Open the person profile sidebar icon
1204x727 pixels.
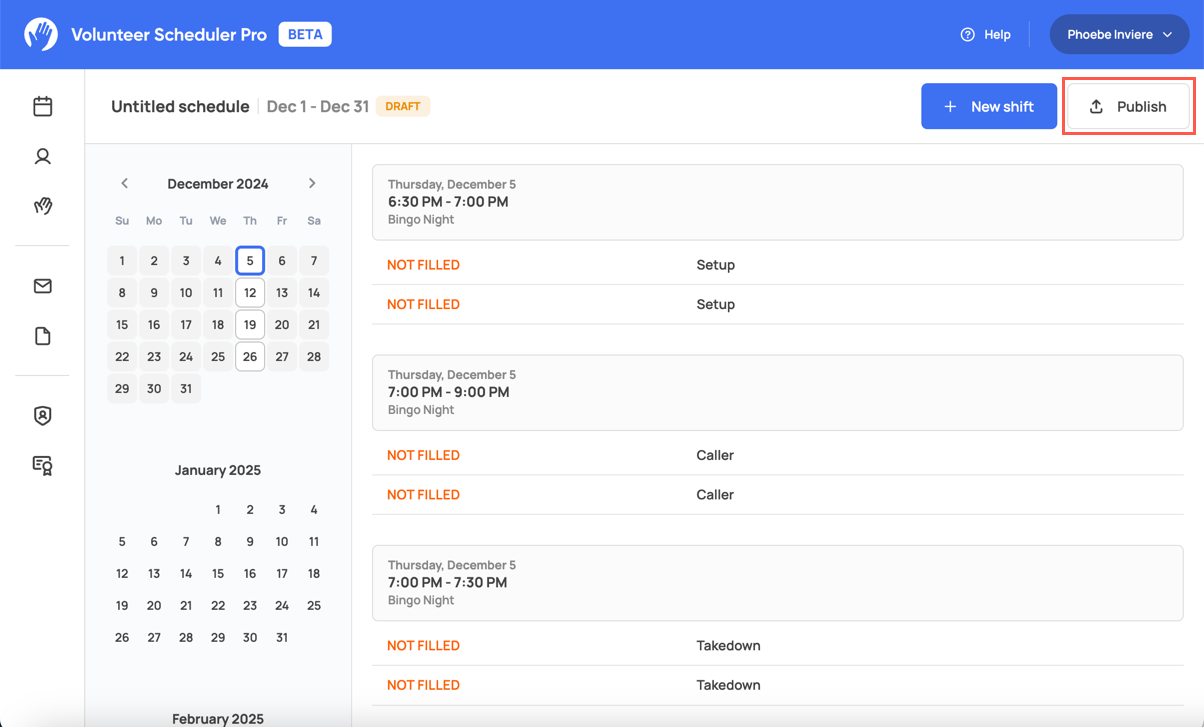[x=42, y=156]
